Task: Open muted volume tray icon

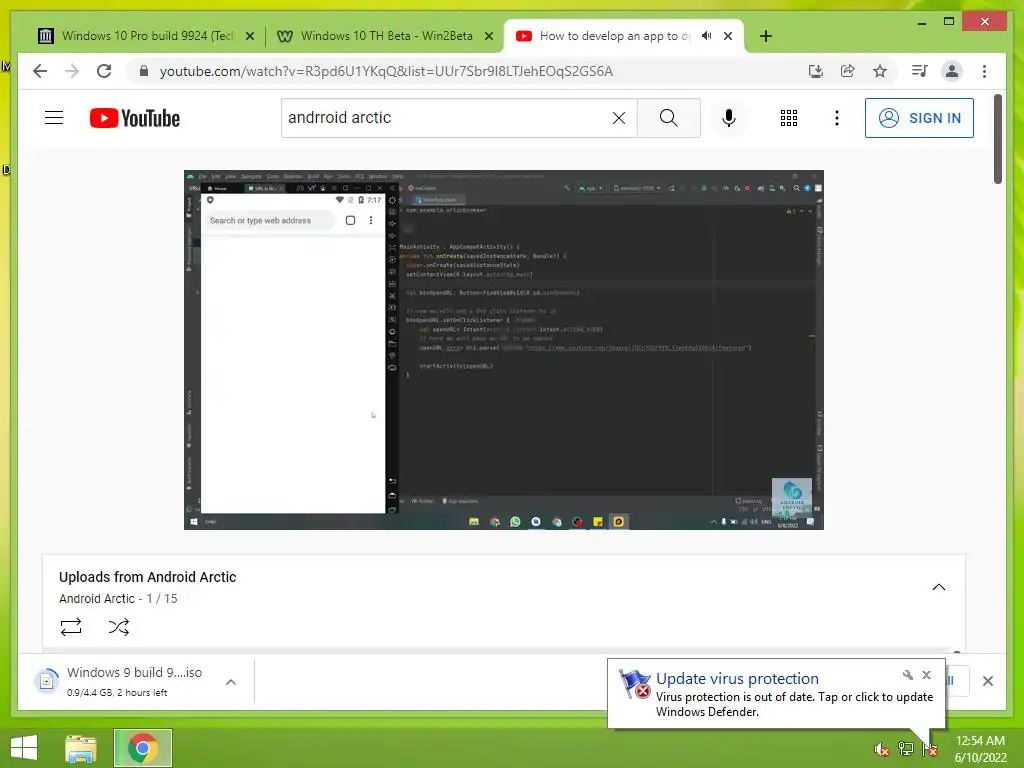Action: [x=881, y=749]
